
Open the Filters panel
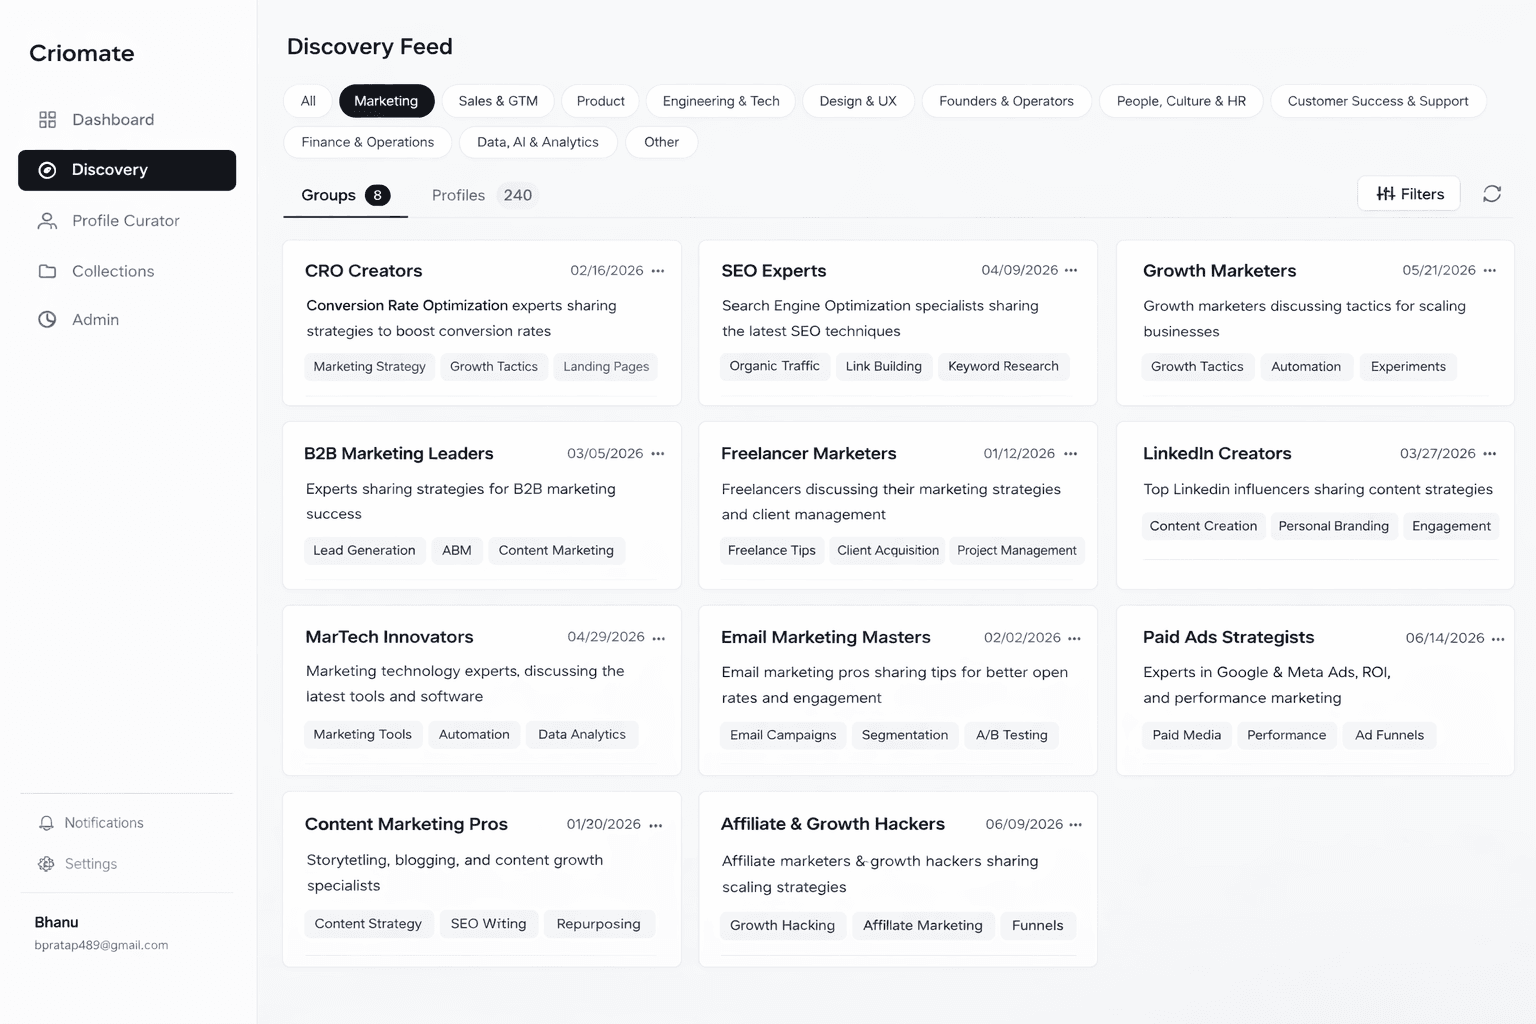1408,193
